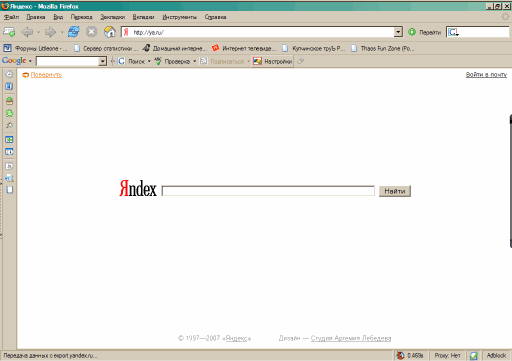Go forward with the right arrow icon
The width and height of the screenshot is (512, 361).
pyautogui.click(x=50, y=32)
